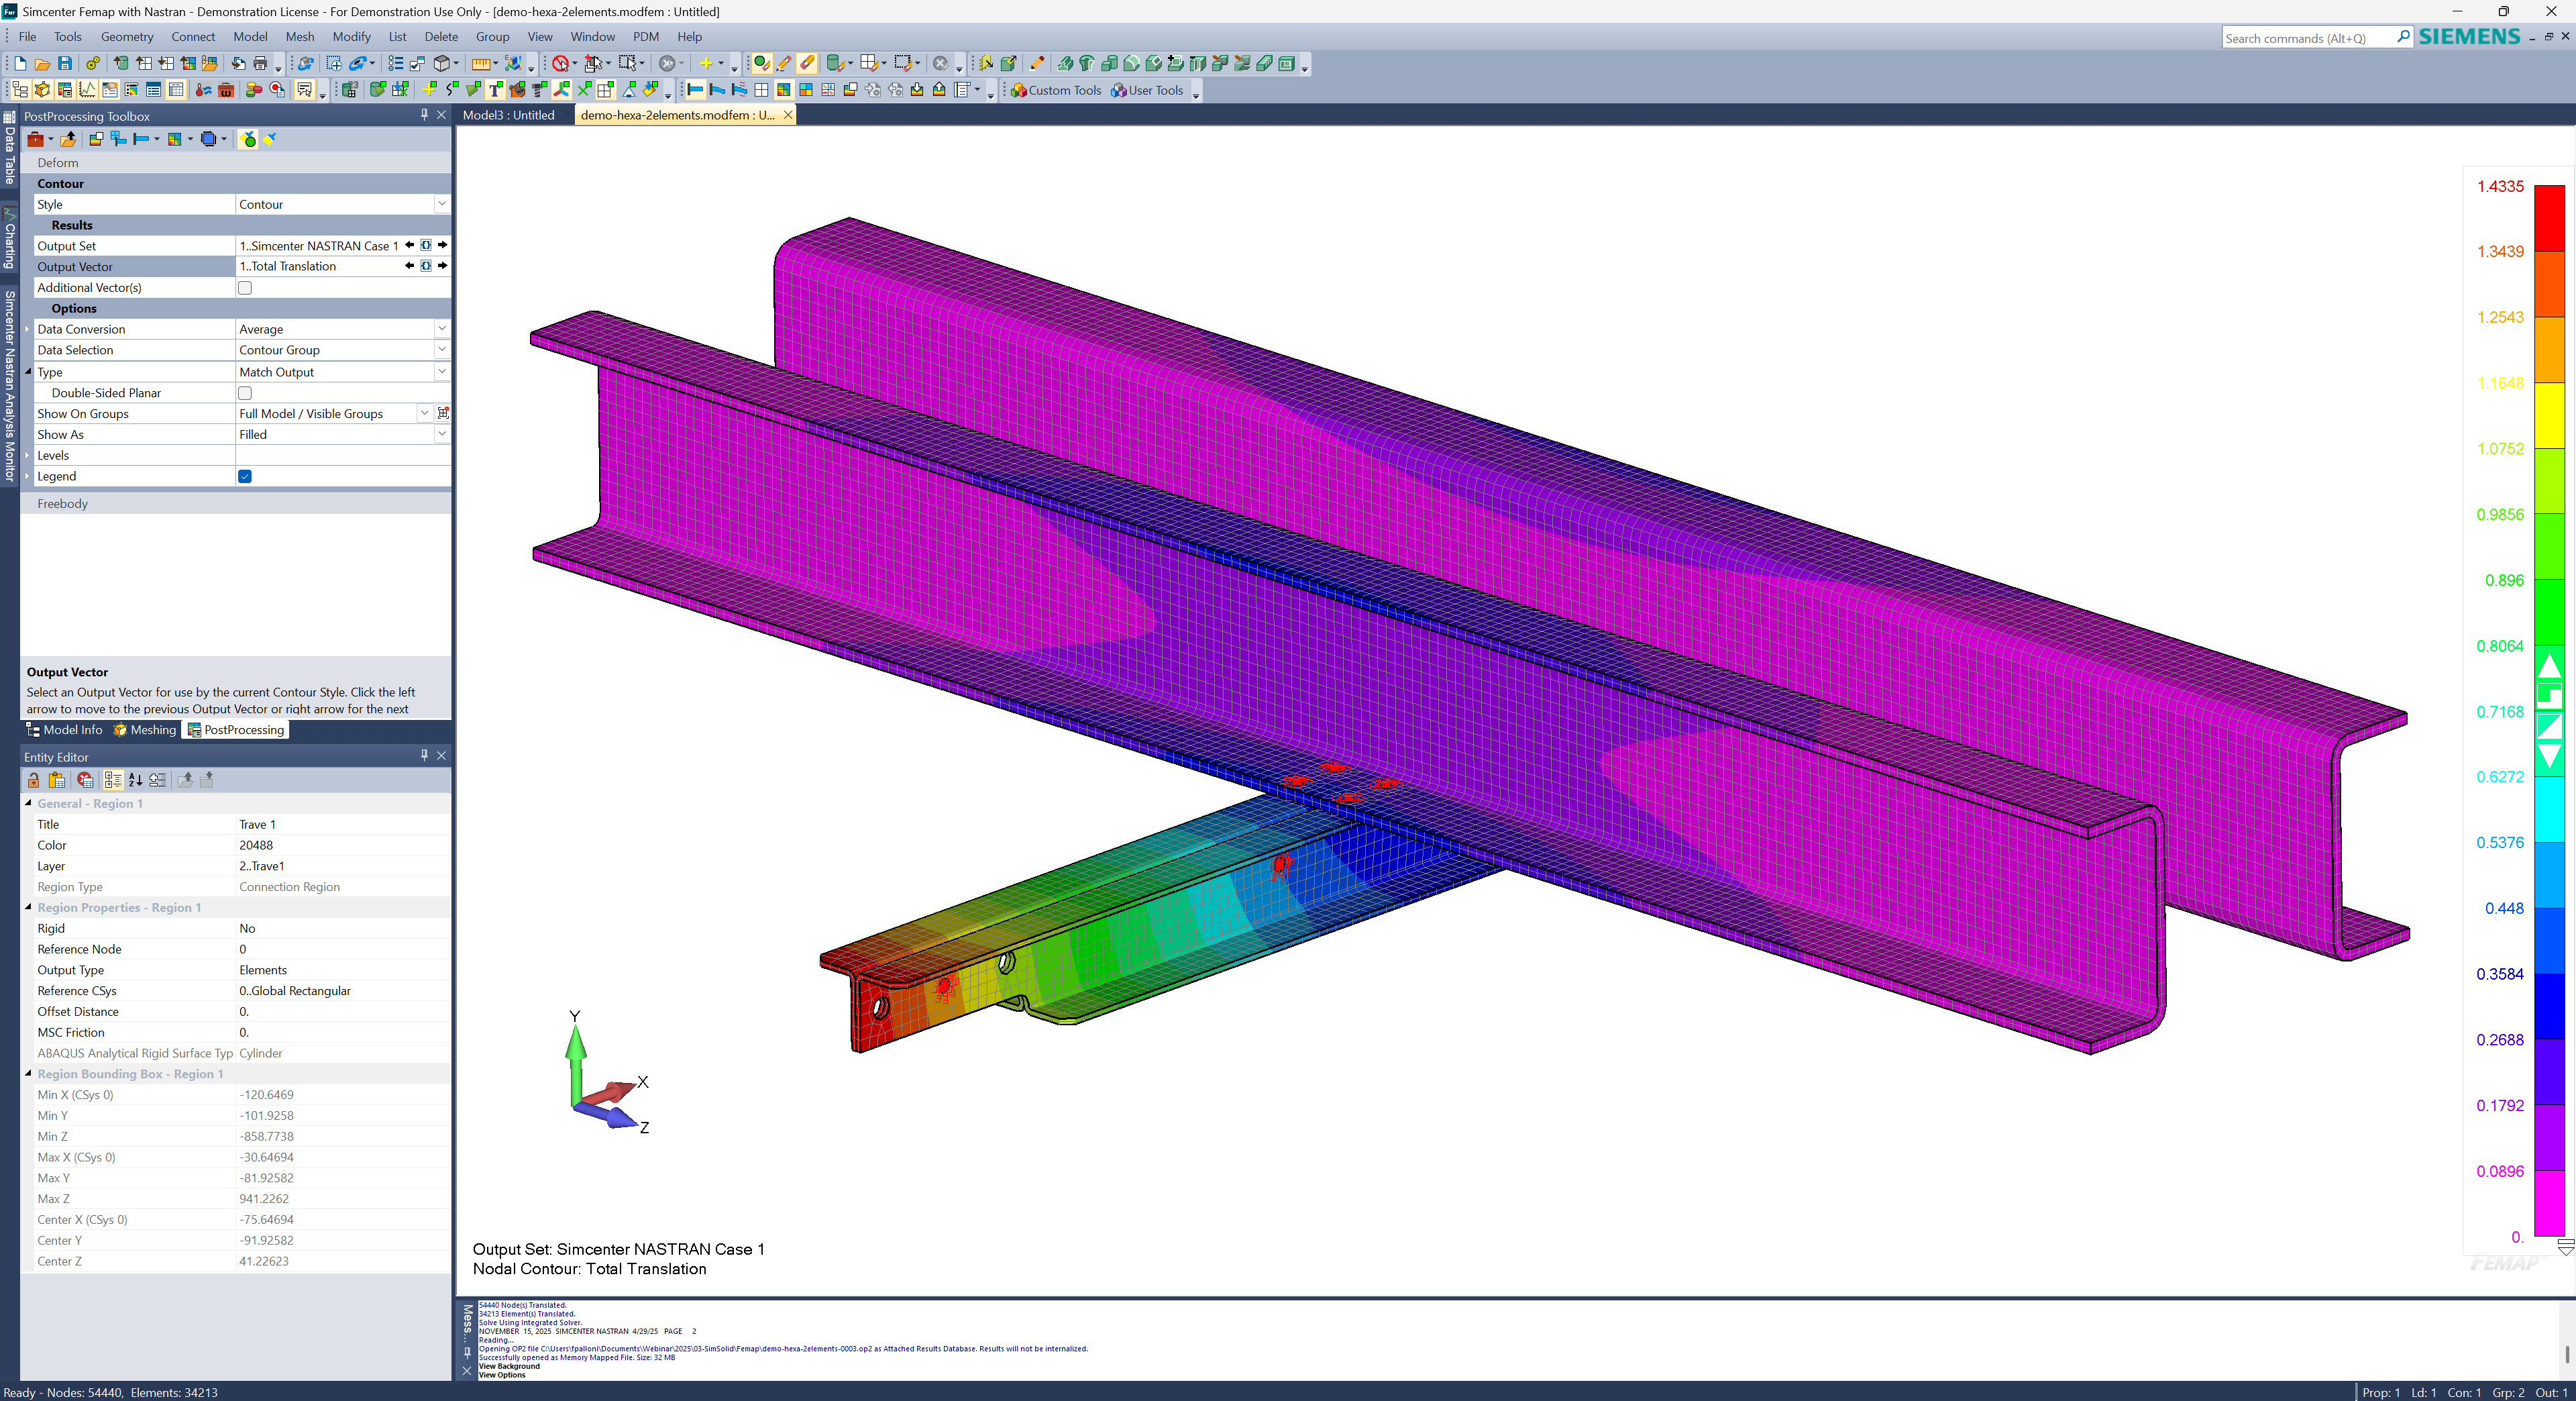The image size is (2576, 1401).
Task: Switch to the Meshing pane tab
Action: click(x=145, y=730)
